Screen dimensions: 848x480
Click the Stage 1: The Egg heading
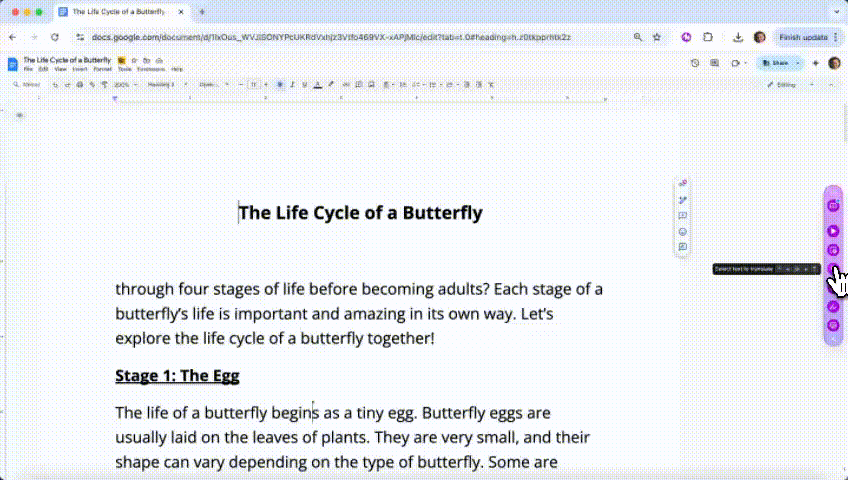[177, 376]
